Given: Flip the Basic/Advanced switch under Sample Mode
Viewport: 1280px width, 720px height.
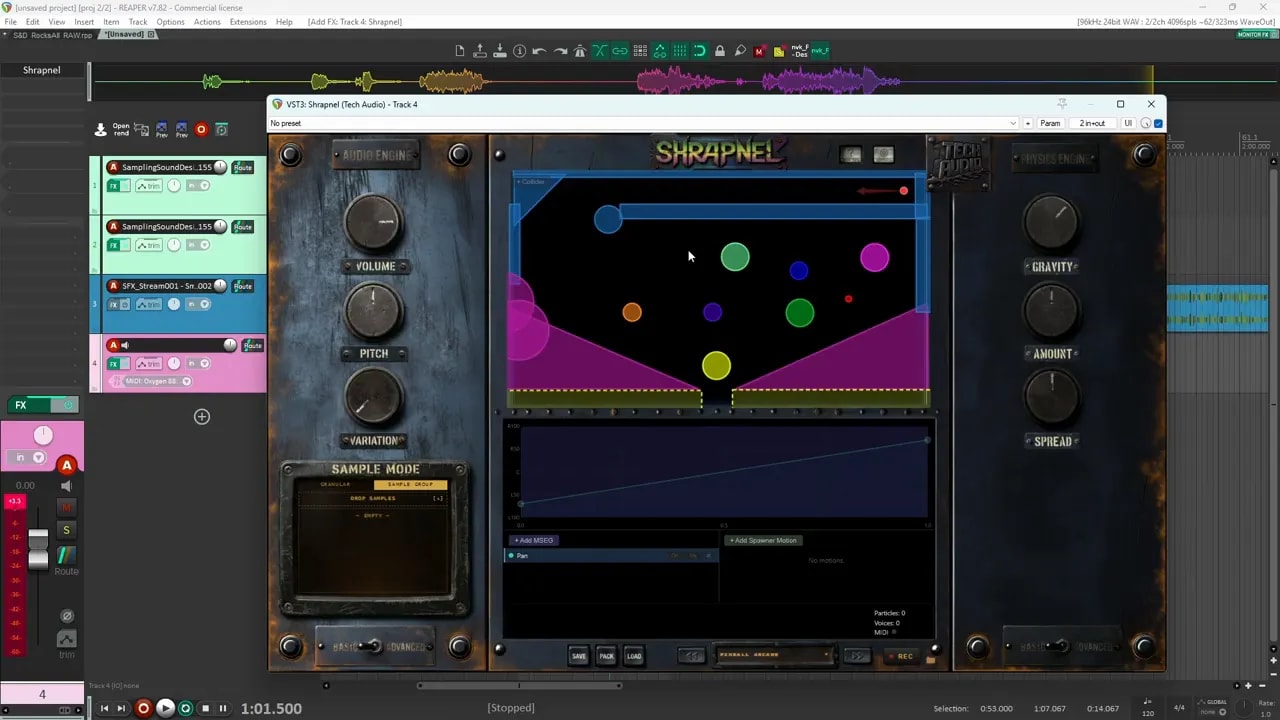Looking at the screenshot, I should tap(371, 646).
